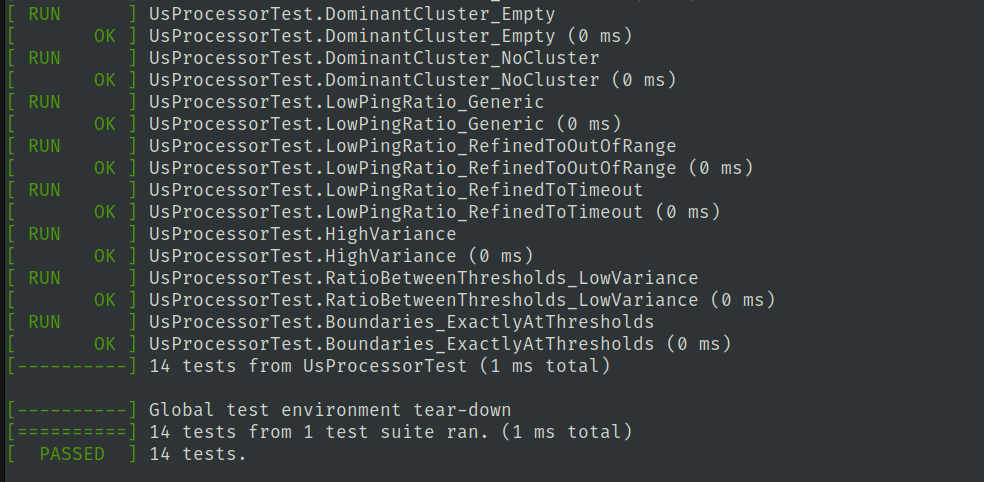Click the green PASSED label
The image size is (984, 482).
click(x=71, y=454)
